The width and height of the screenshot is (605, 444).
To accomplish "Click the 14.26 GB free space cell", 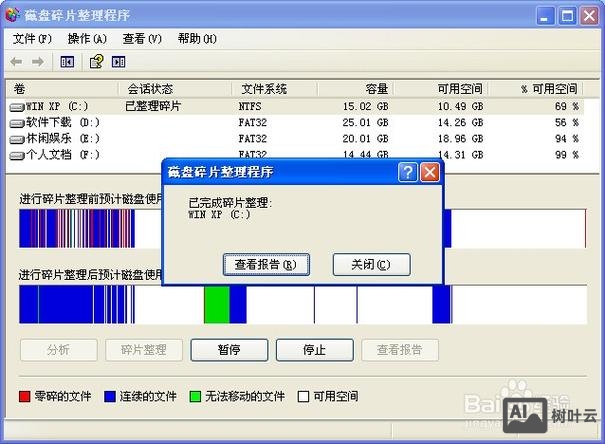I will 460,123.
